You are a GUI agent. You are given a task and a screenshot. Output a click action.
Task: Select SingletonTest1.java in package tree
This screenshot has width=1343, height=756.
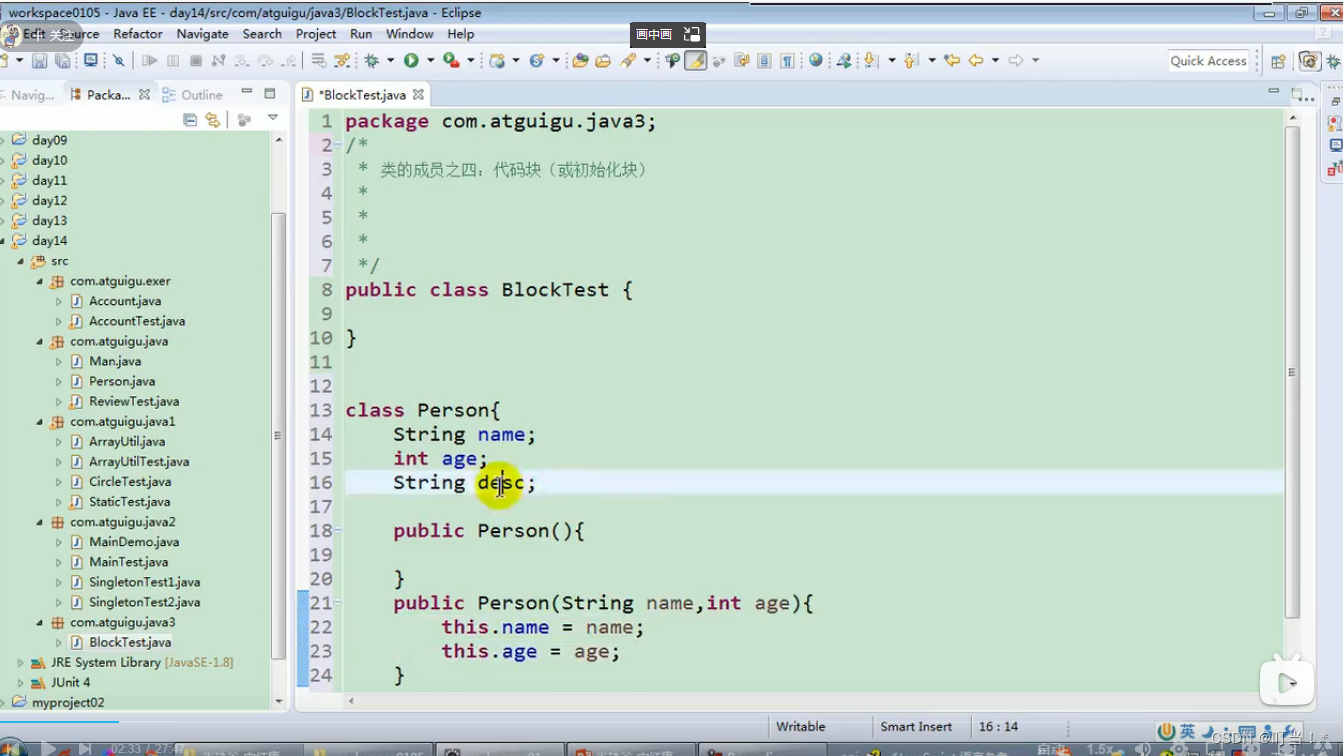(144, 582)
